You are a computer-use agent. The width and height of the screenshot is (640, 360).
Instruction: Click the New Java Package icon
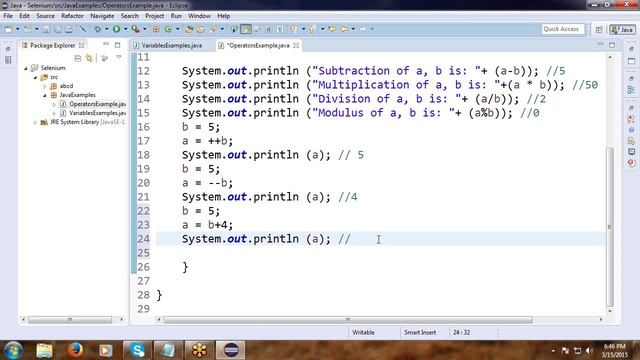pos(156,29)
